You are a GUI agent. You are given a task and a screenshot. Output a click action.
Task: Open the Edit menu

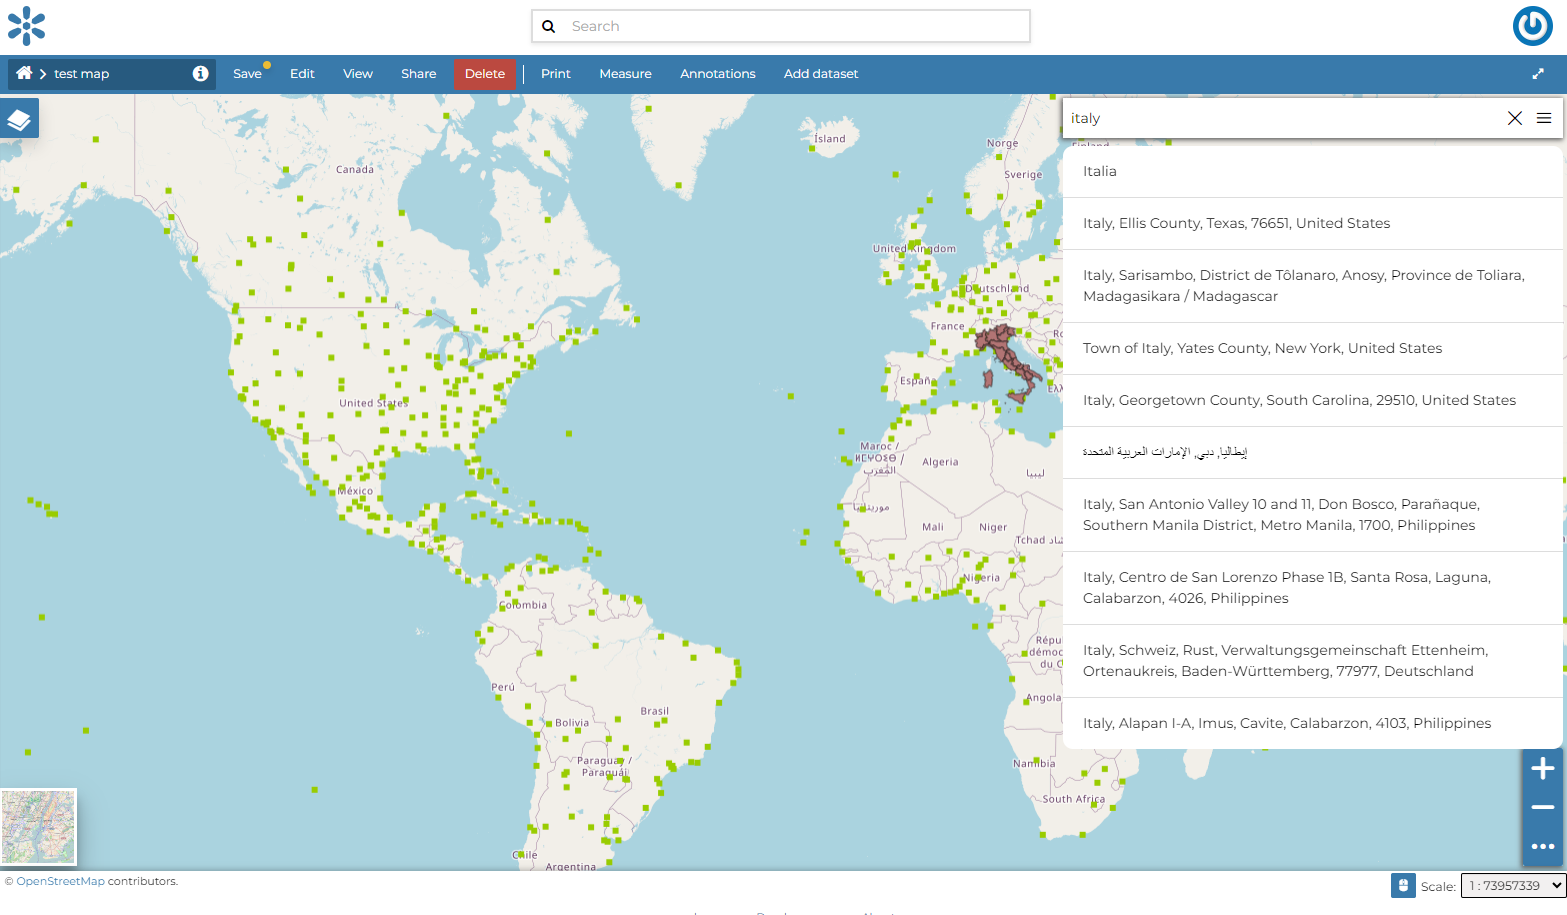[302, 74]
